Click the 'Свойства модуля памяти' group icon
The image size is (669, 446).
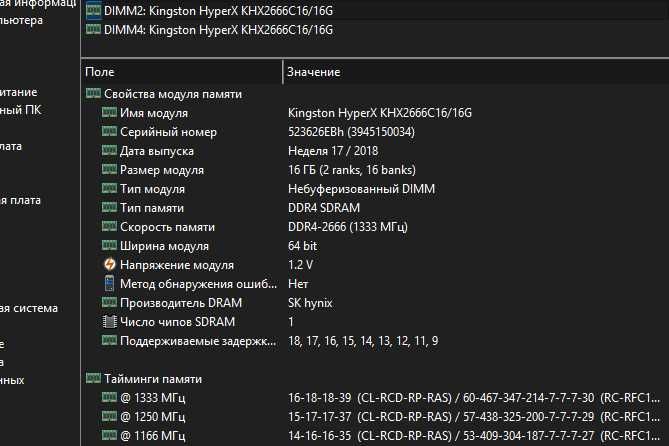coord(93,93)
